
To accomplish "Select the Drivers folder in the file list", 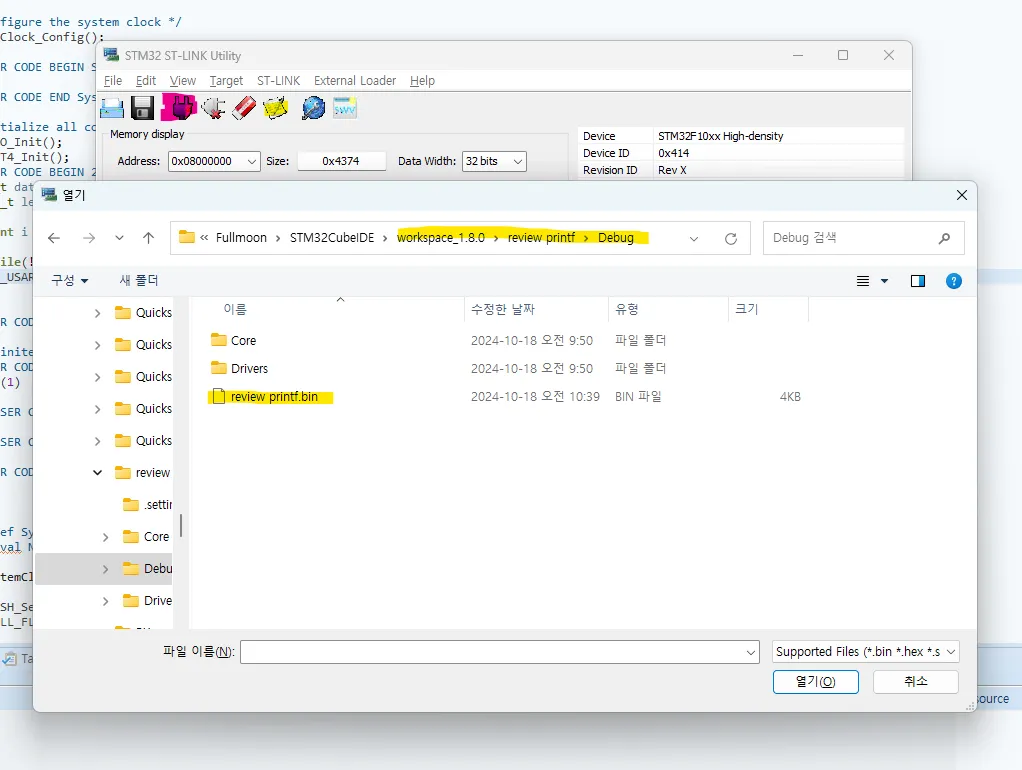I will tap(249, 368).
